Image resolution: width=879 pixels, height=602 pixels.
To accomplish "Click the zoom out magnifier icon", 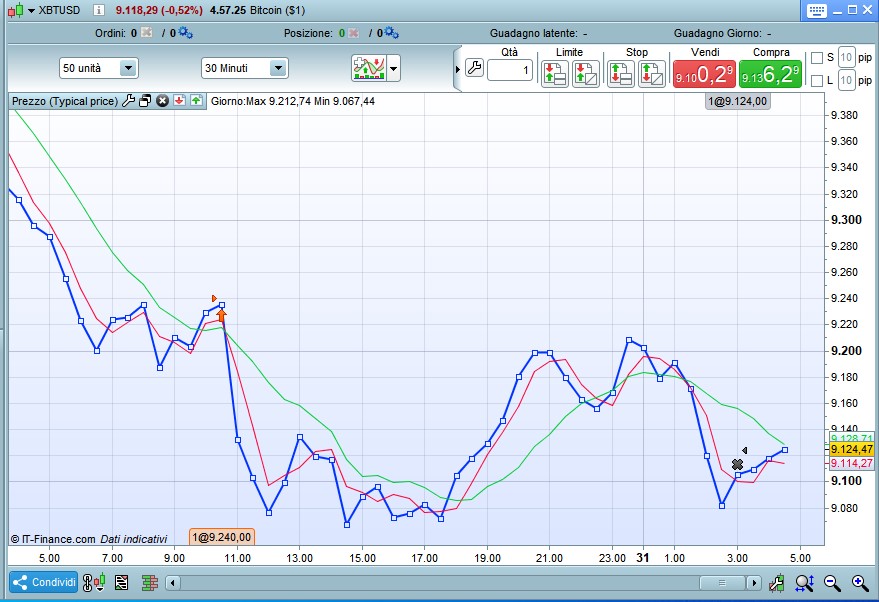I will click(832, 583).
